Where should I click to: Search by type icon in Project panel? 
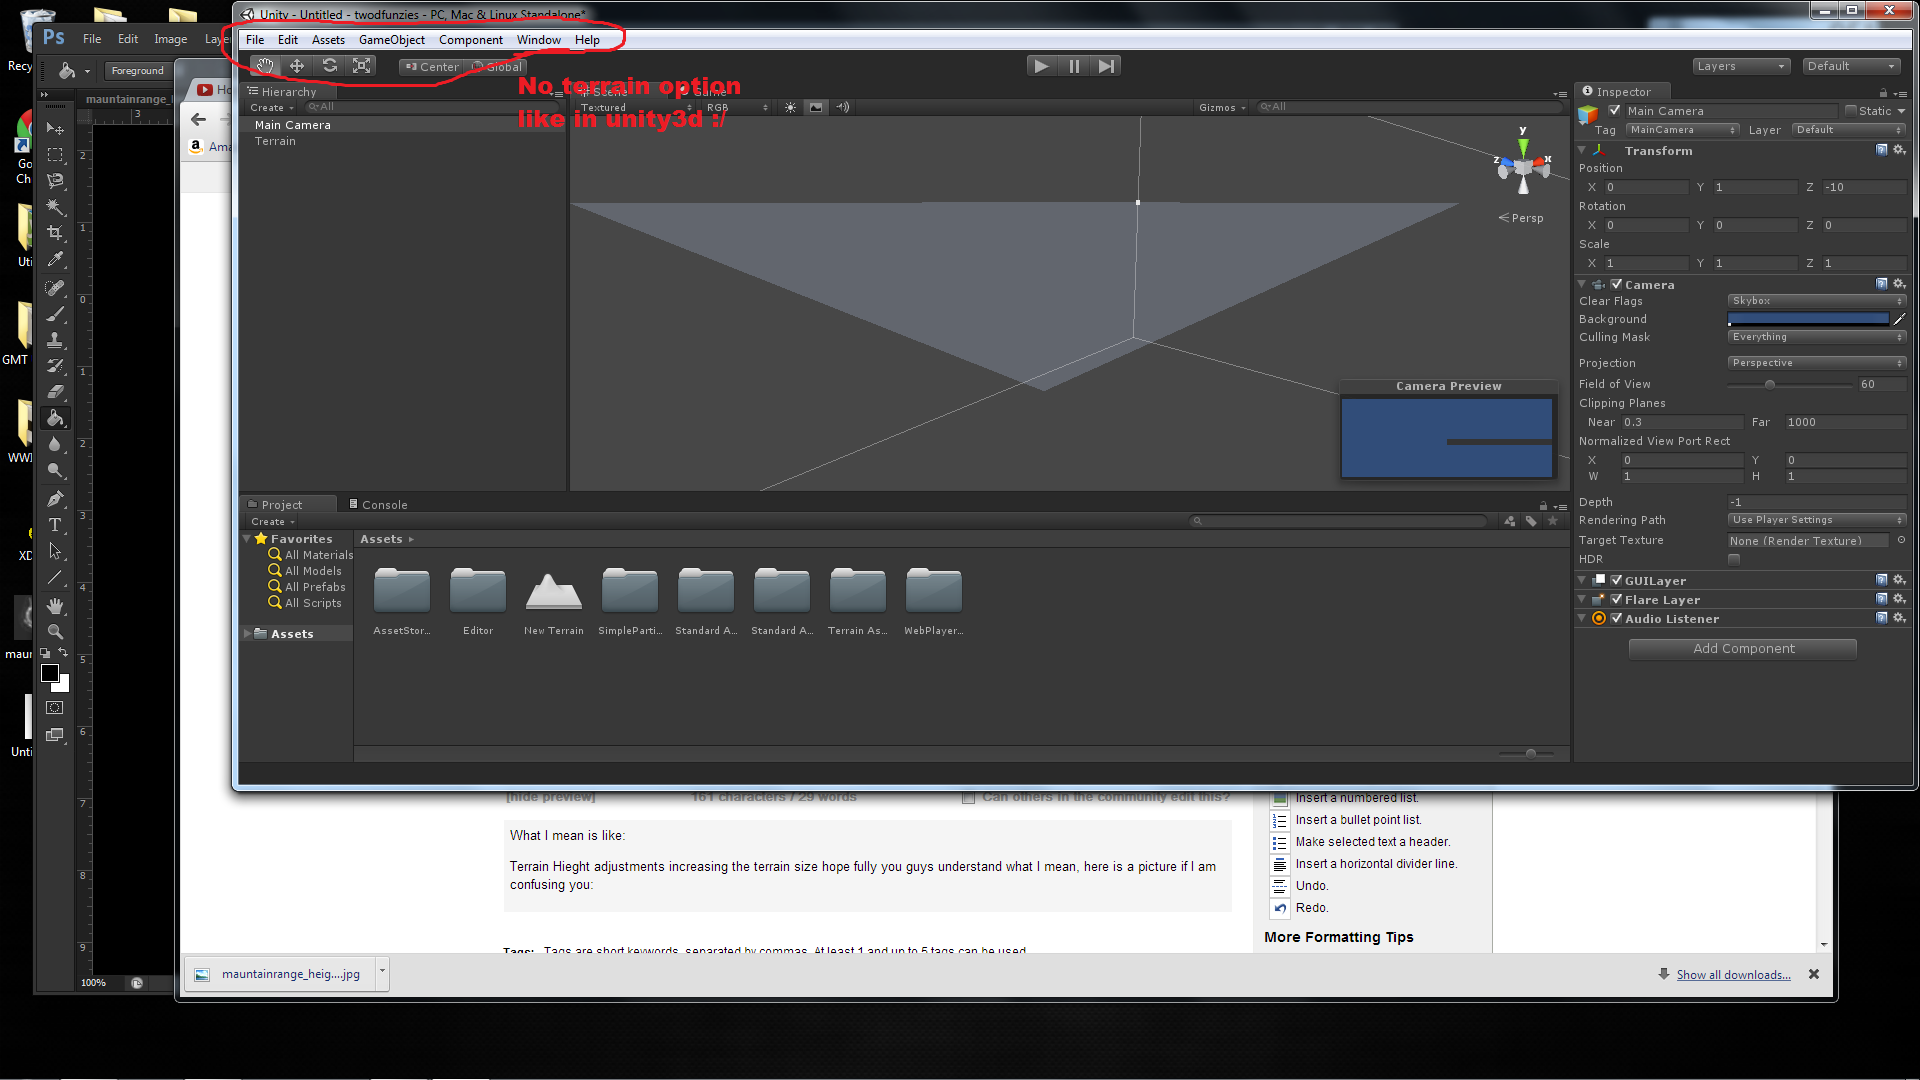pyautogui.click(x=1510, y=521)
